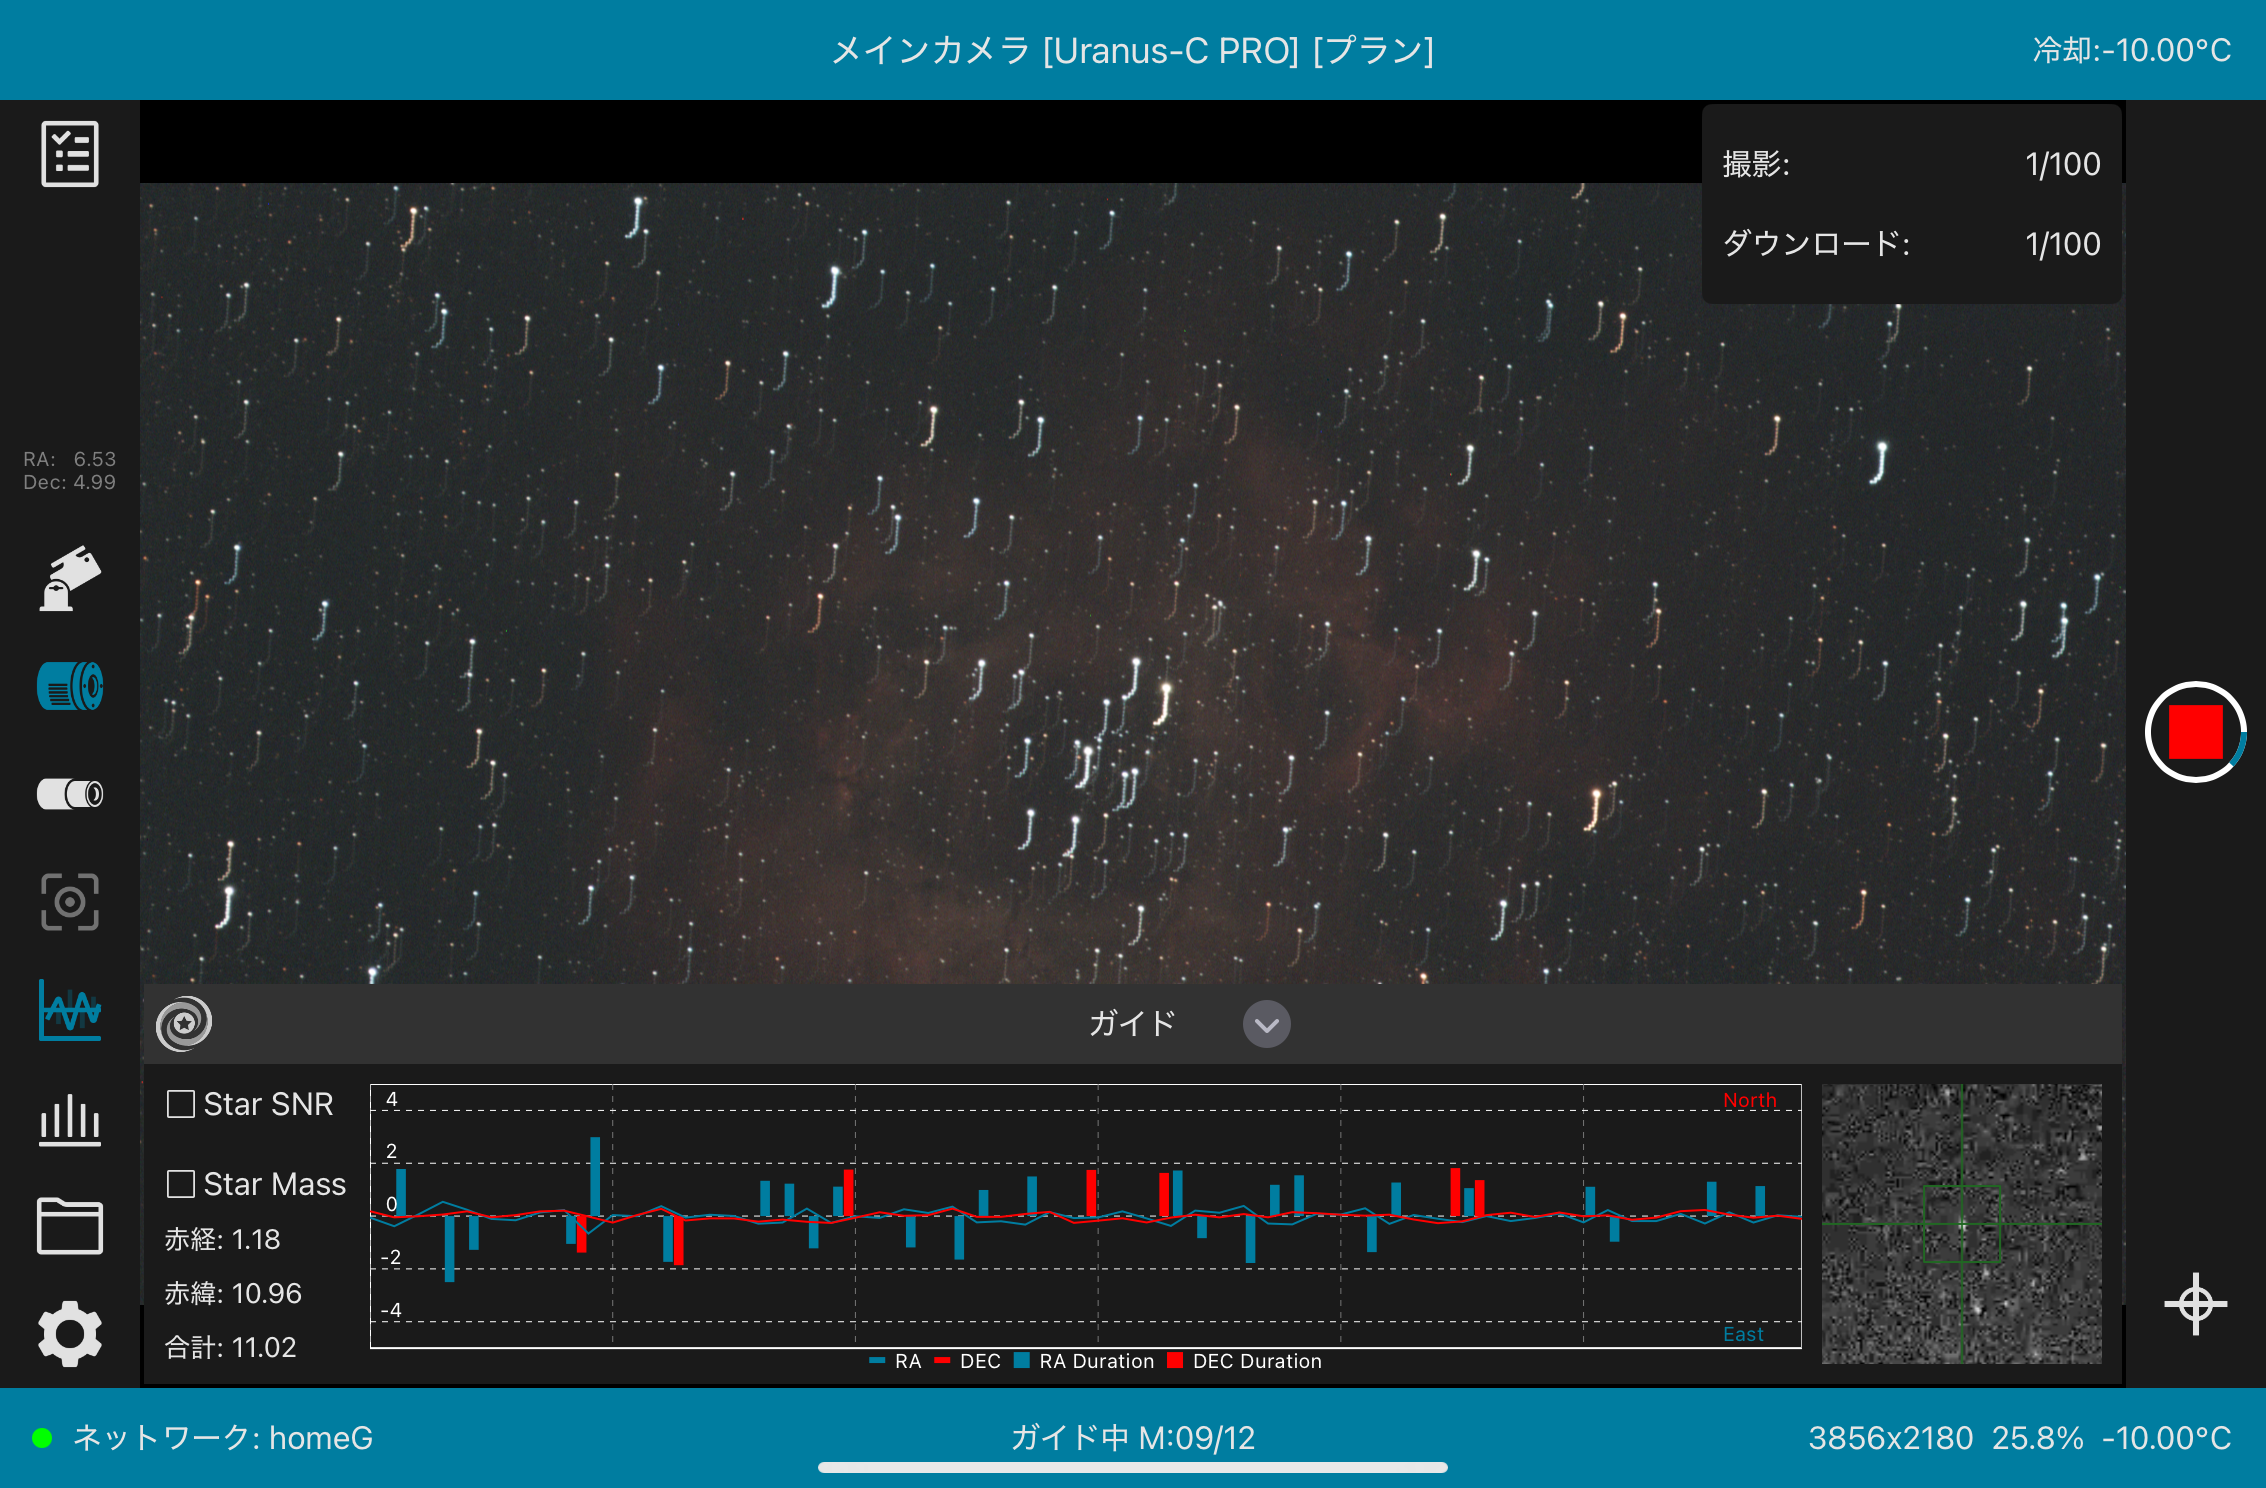
Task: Click the guide star thumbnail view
Action: (x=1961, y=1224)
